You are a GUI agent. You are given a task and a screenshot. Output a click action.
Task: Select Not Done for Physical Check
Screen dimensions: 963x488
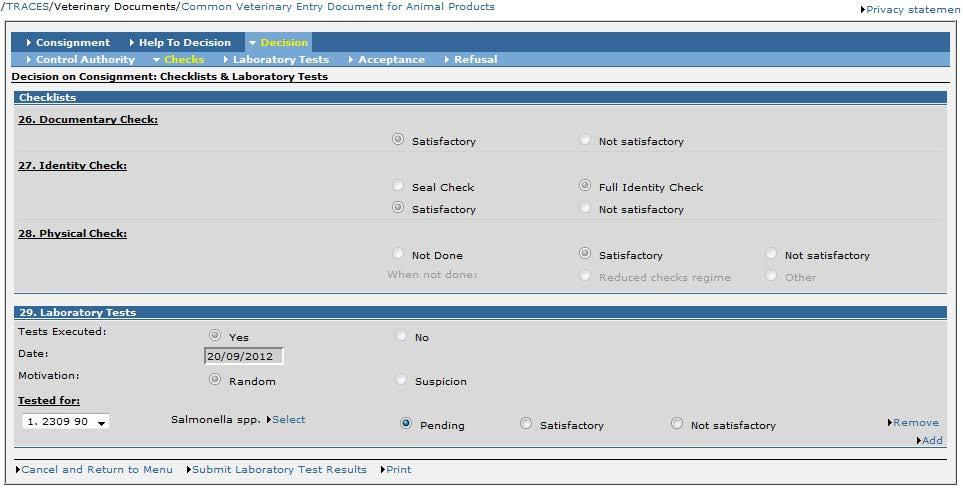point(398,254)
